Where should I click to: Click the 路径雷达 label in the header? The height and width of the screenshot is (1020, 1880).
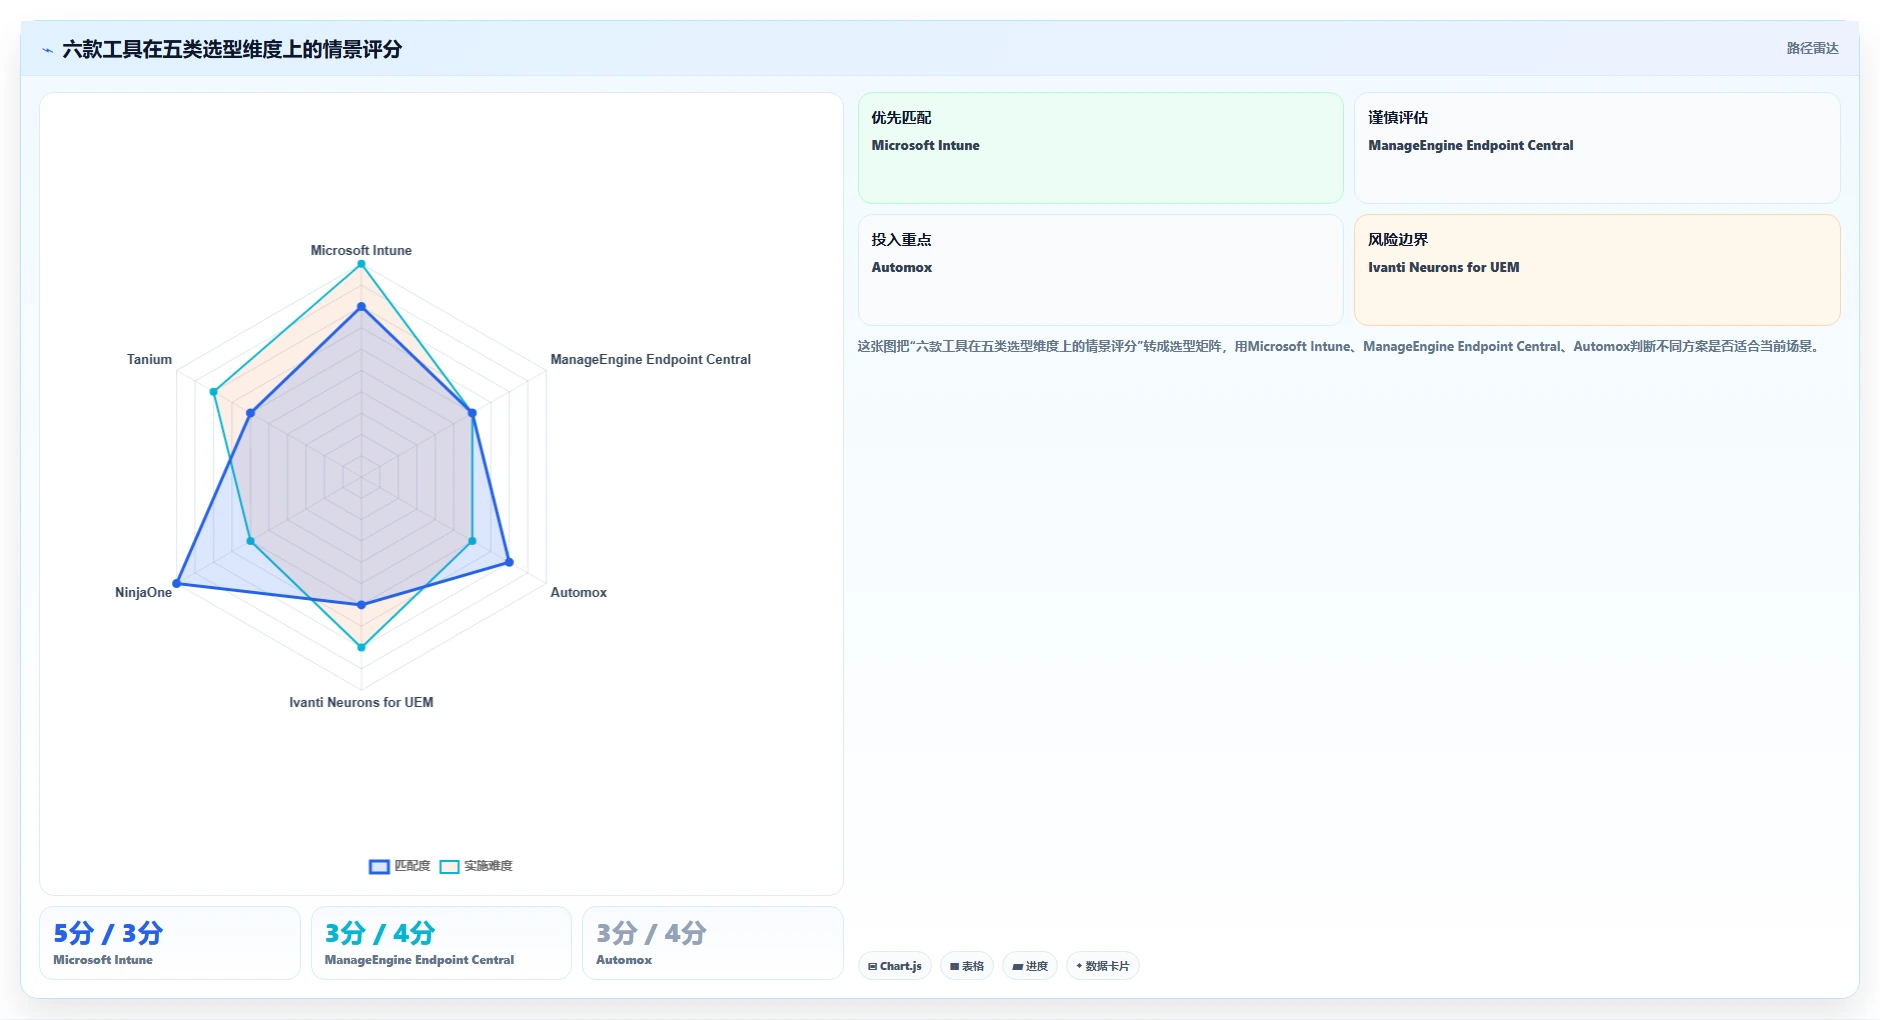(x=1812, y=48)
